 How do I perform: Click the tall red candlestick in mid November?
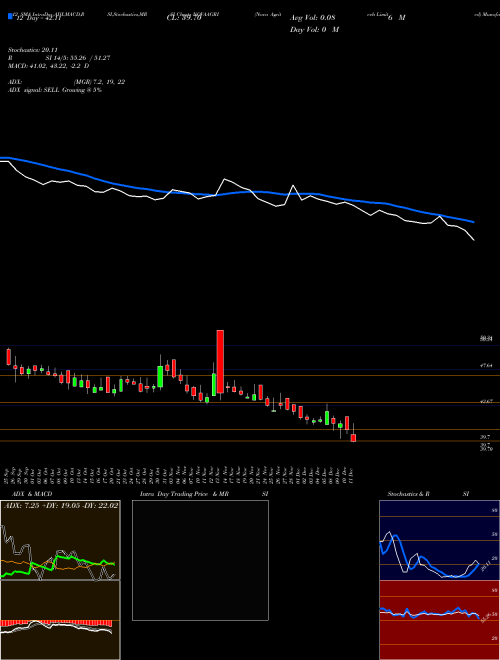(x=220, y=362)
